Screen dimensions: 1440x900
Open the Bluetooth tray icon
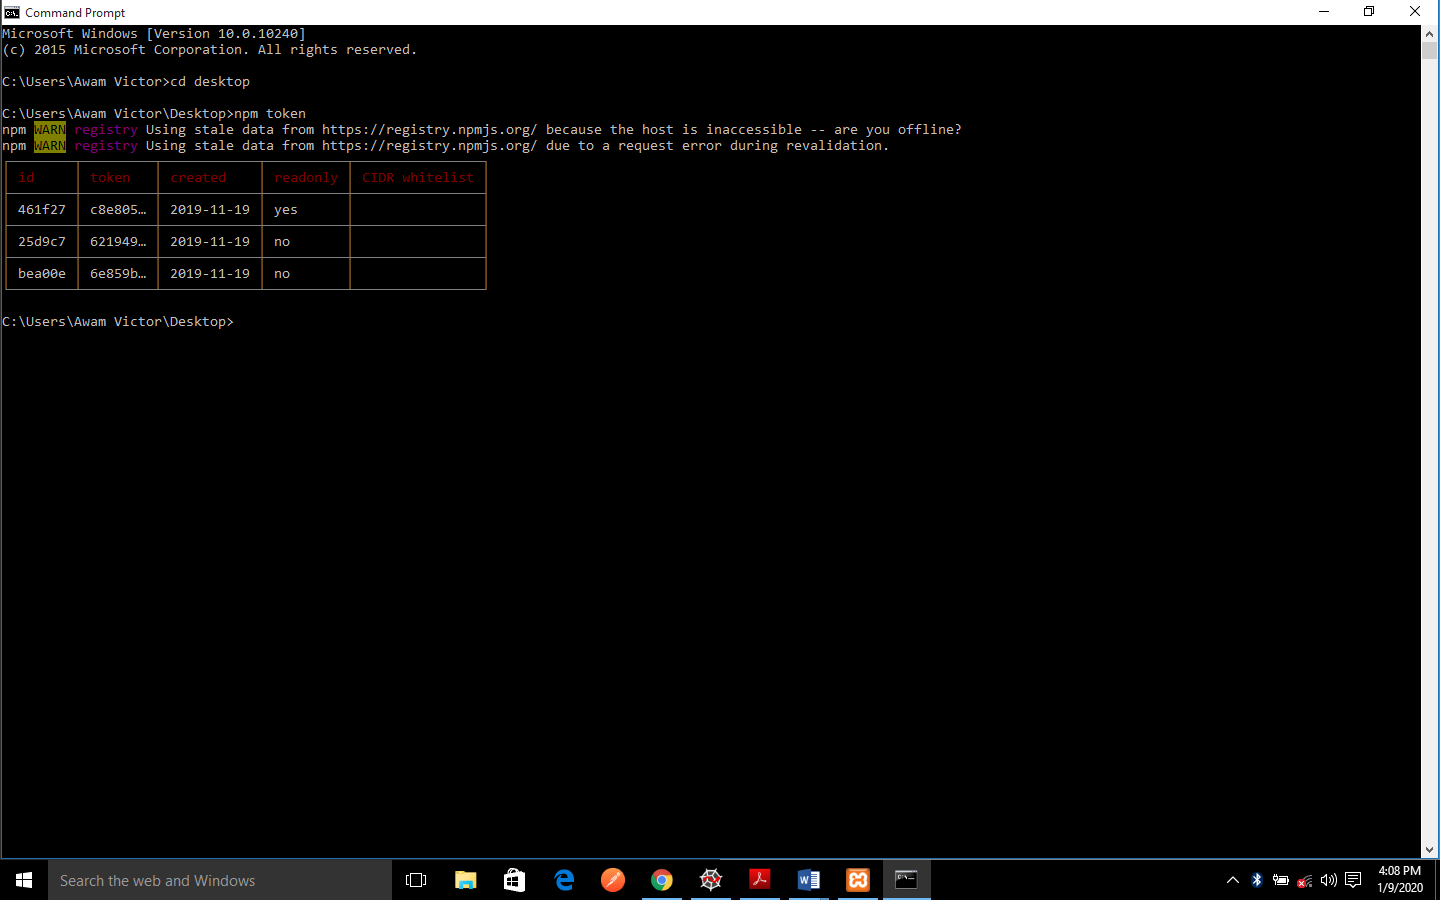tap(1257, 880)
